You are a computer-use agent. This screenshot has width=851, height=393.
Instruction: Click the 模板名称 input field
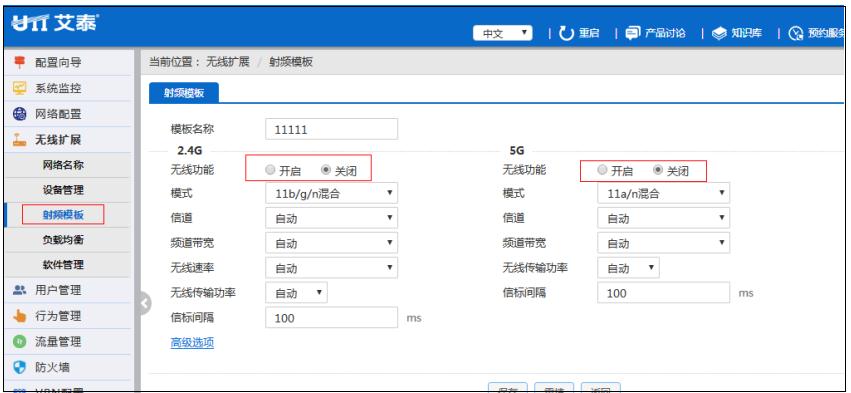pyautogui.click(x=331, y=130)
